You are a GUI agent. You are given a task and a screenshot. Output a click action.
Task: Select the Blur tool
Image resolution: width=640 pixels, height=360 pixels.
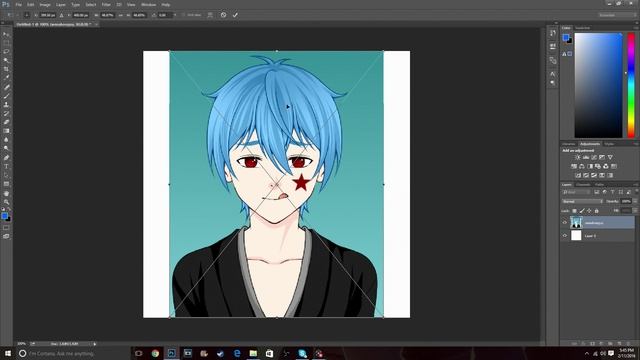click(6, 140)
